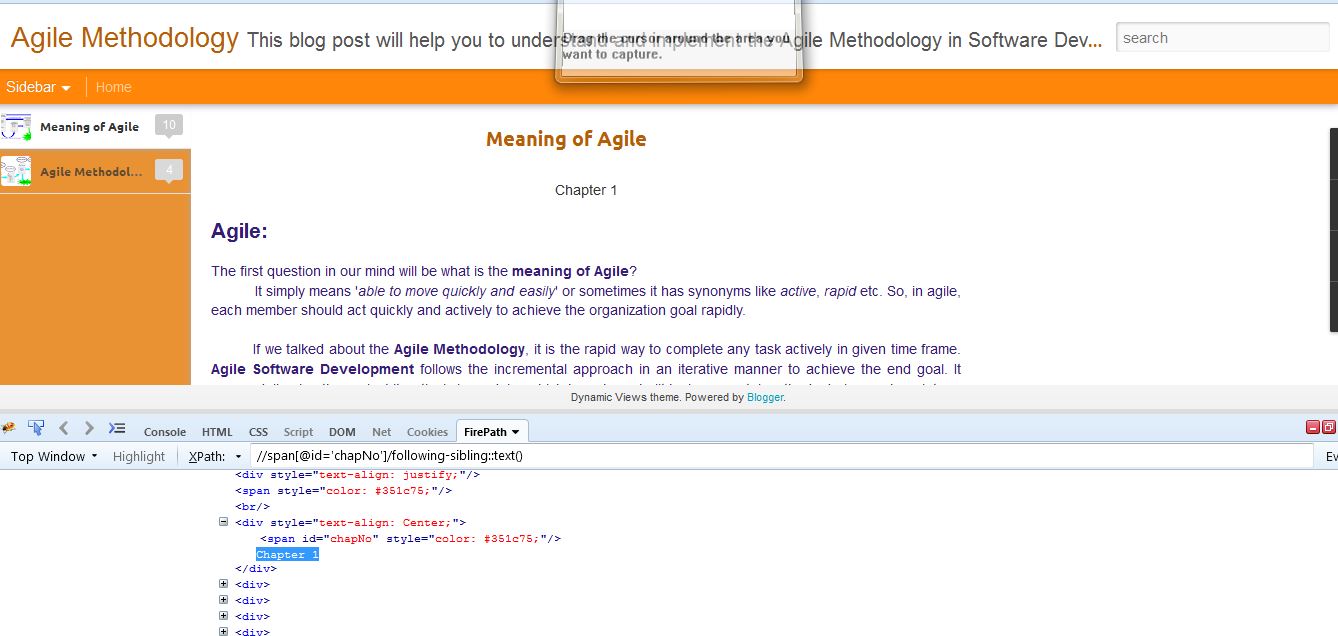Minimize the Firebug panel icon
1338x636 pixels.
click(x=1313, y=427)
